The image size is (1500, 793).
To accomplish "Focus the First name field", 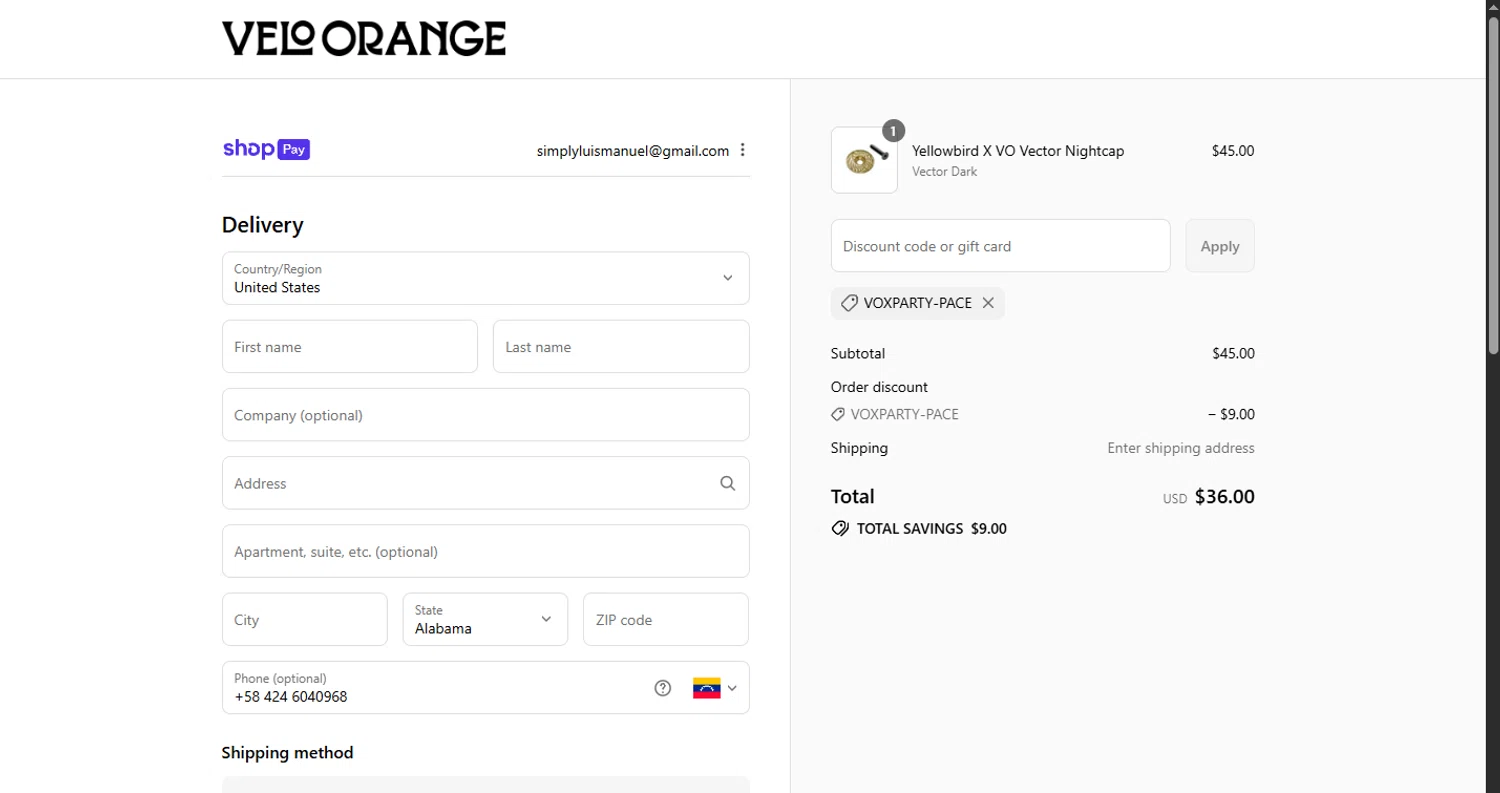I will 350,347.
